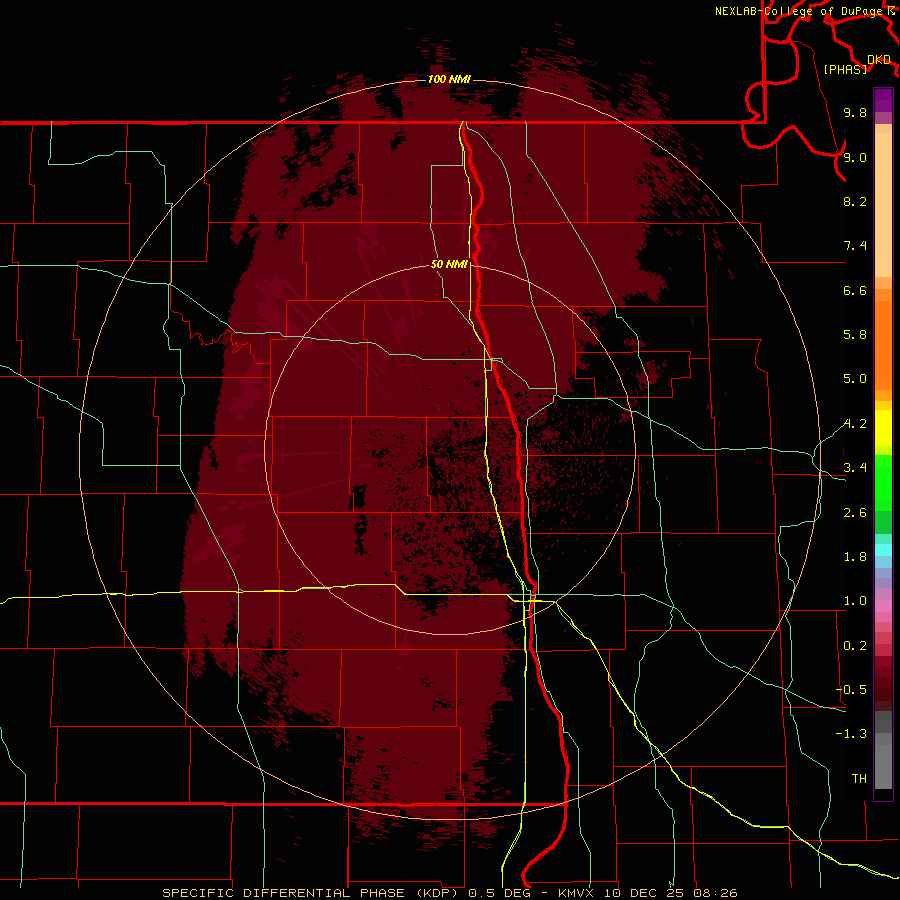The width and height of the screenshot is (900, 900).
Task: Click the 5.0 value on color scale
Action: (x=855, y=379)
